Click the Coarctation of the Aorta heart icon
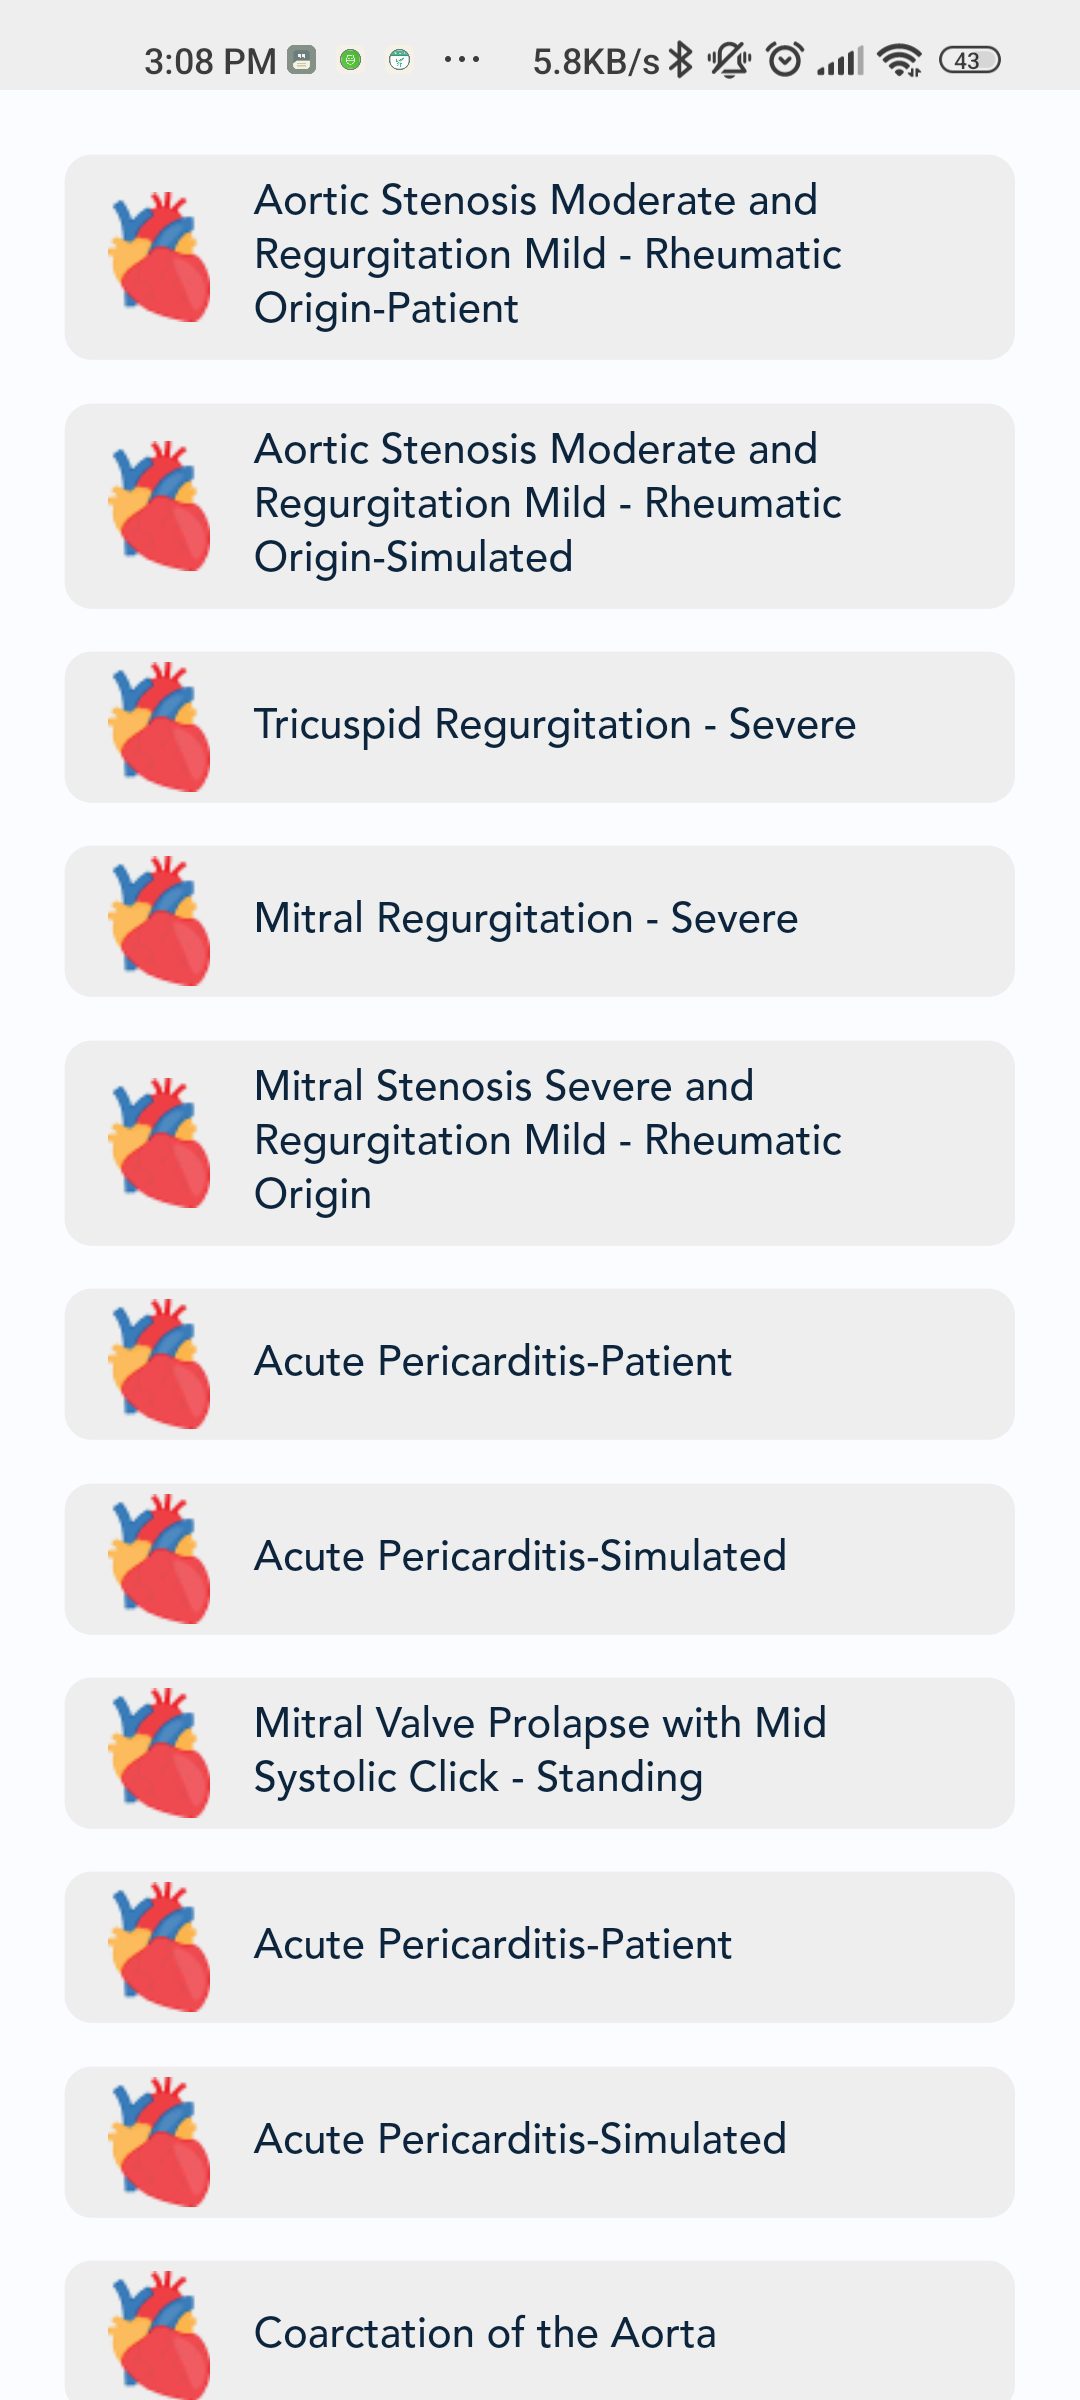The image size is (1080, 2400). 160,2335
